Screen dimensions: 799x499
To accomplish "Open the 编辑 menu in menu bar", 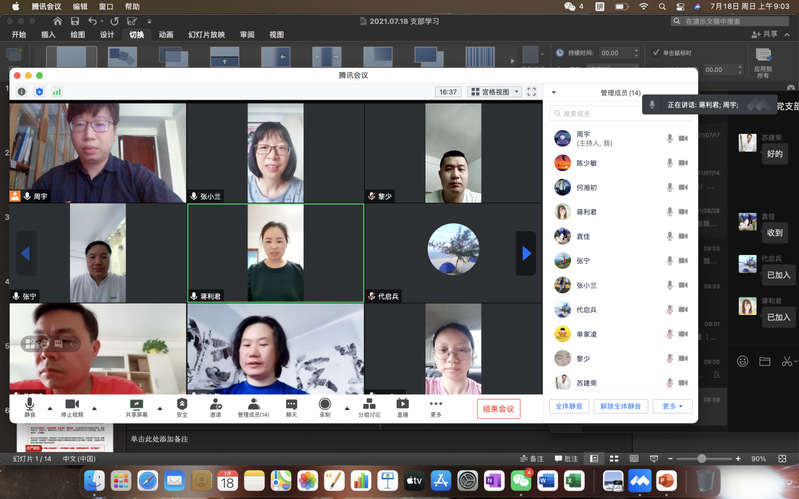I will point(80,6).
